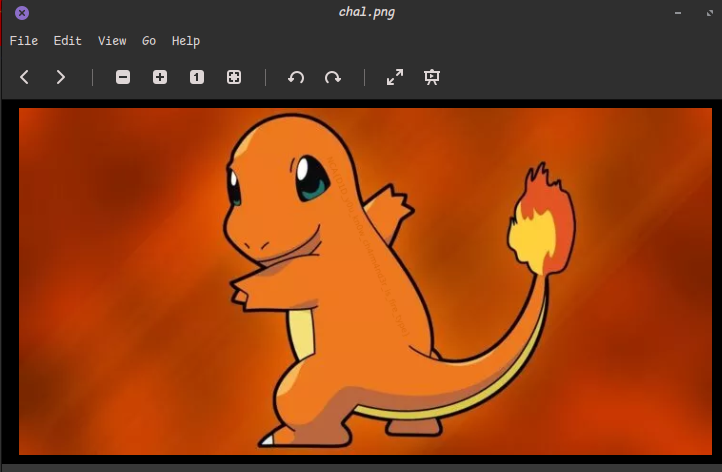722x472 pixels.
Task: Open the Go menu
Action: point(149,41)
